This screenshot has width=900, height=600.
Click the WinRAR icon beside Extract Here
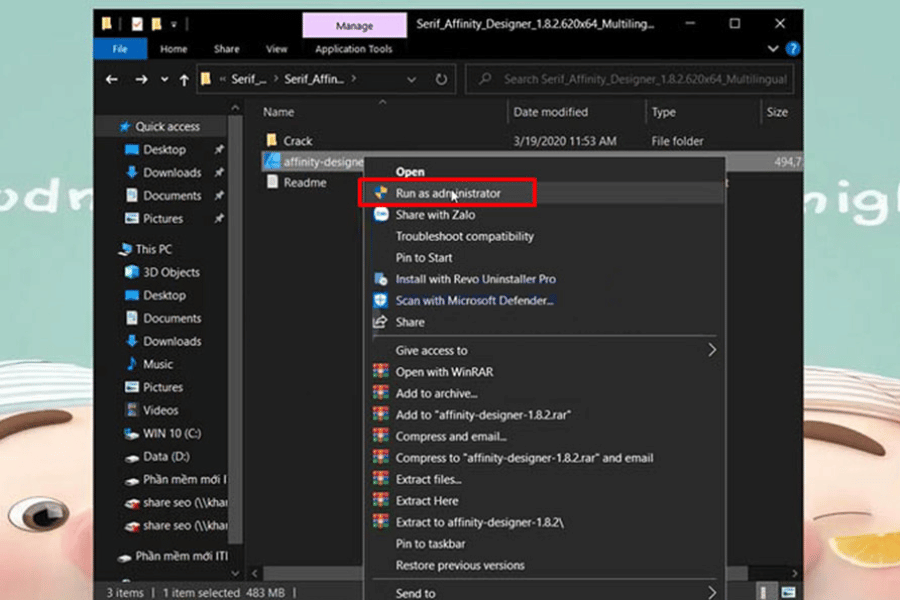click(x=380, y=500)
